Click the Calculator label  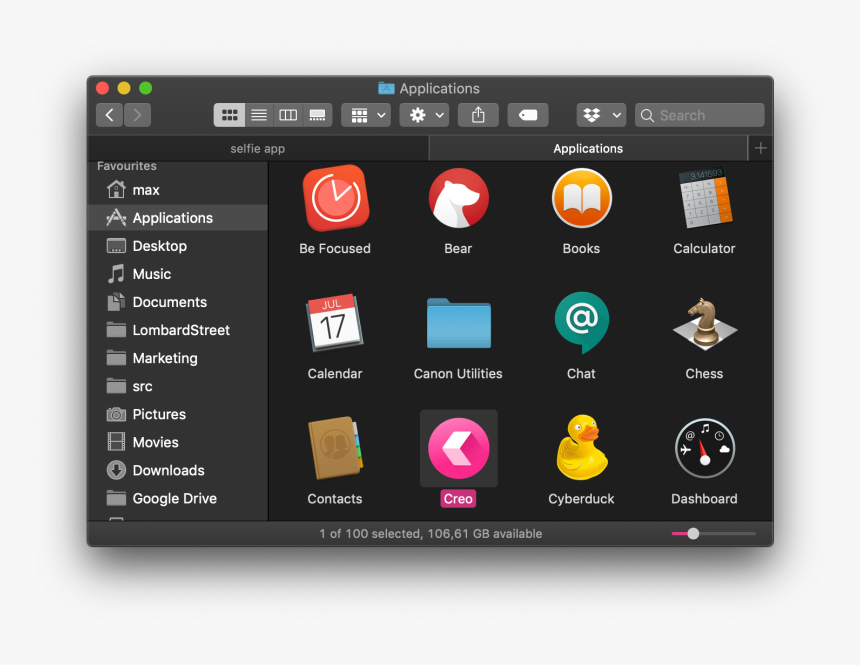click(704, 249)
